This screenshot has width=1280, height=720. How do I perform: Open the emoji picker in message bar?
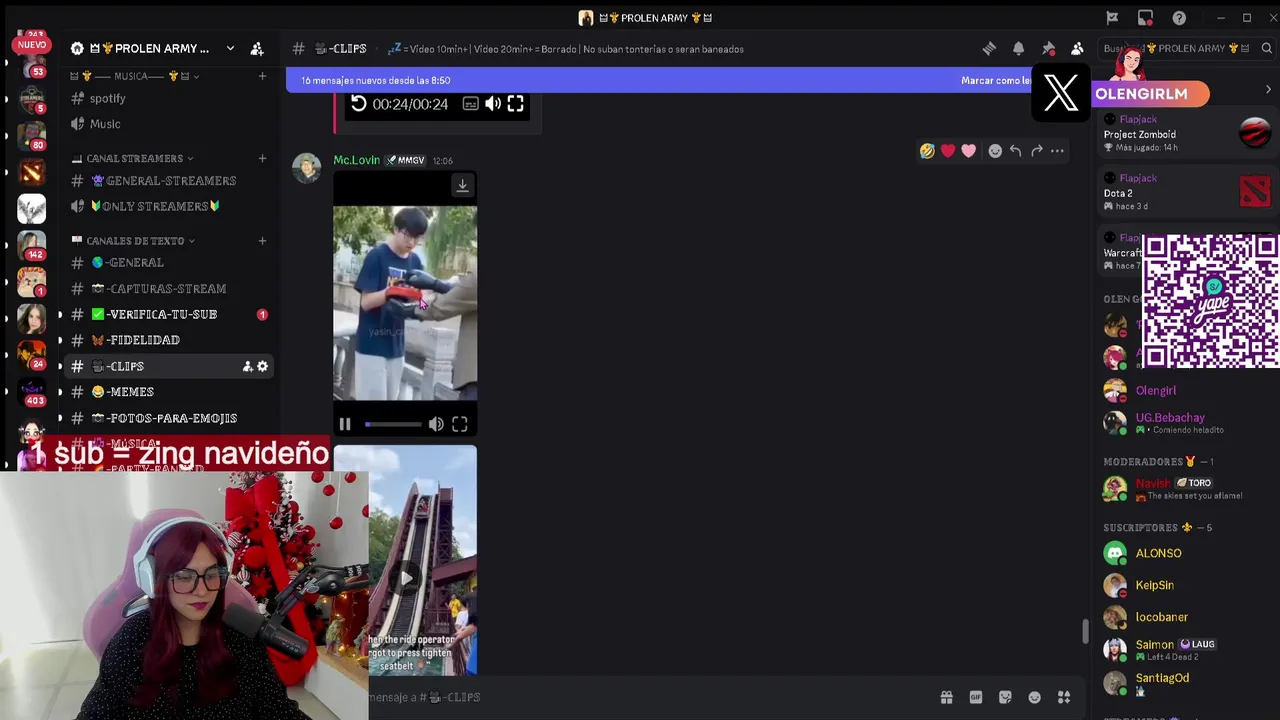click(1035, 697)
